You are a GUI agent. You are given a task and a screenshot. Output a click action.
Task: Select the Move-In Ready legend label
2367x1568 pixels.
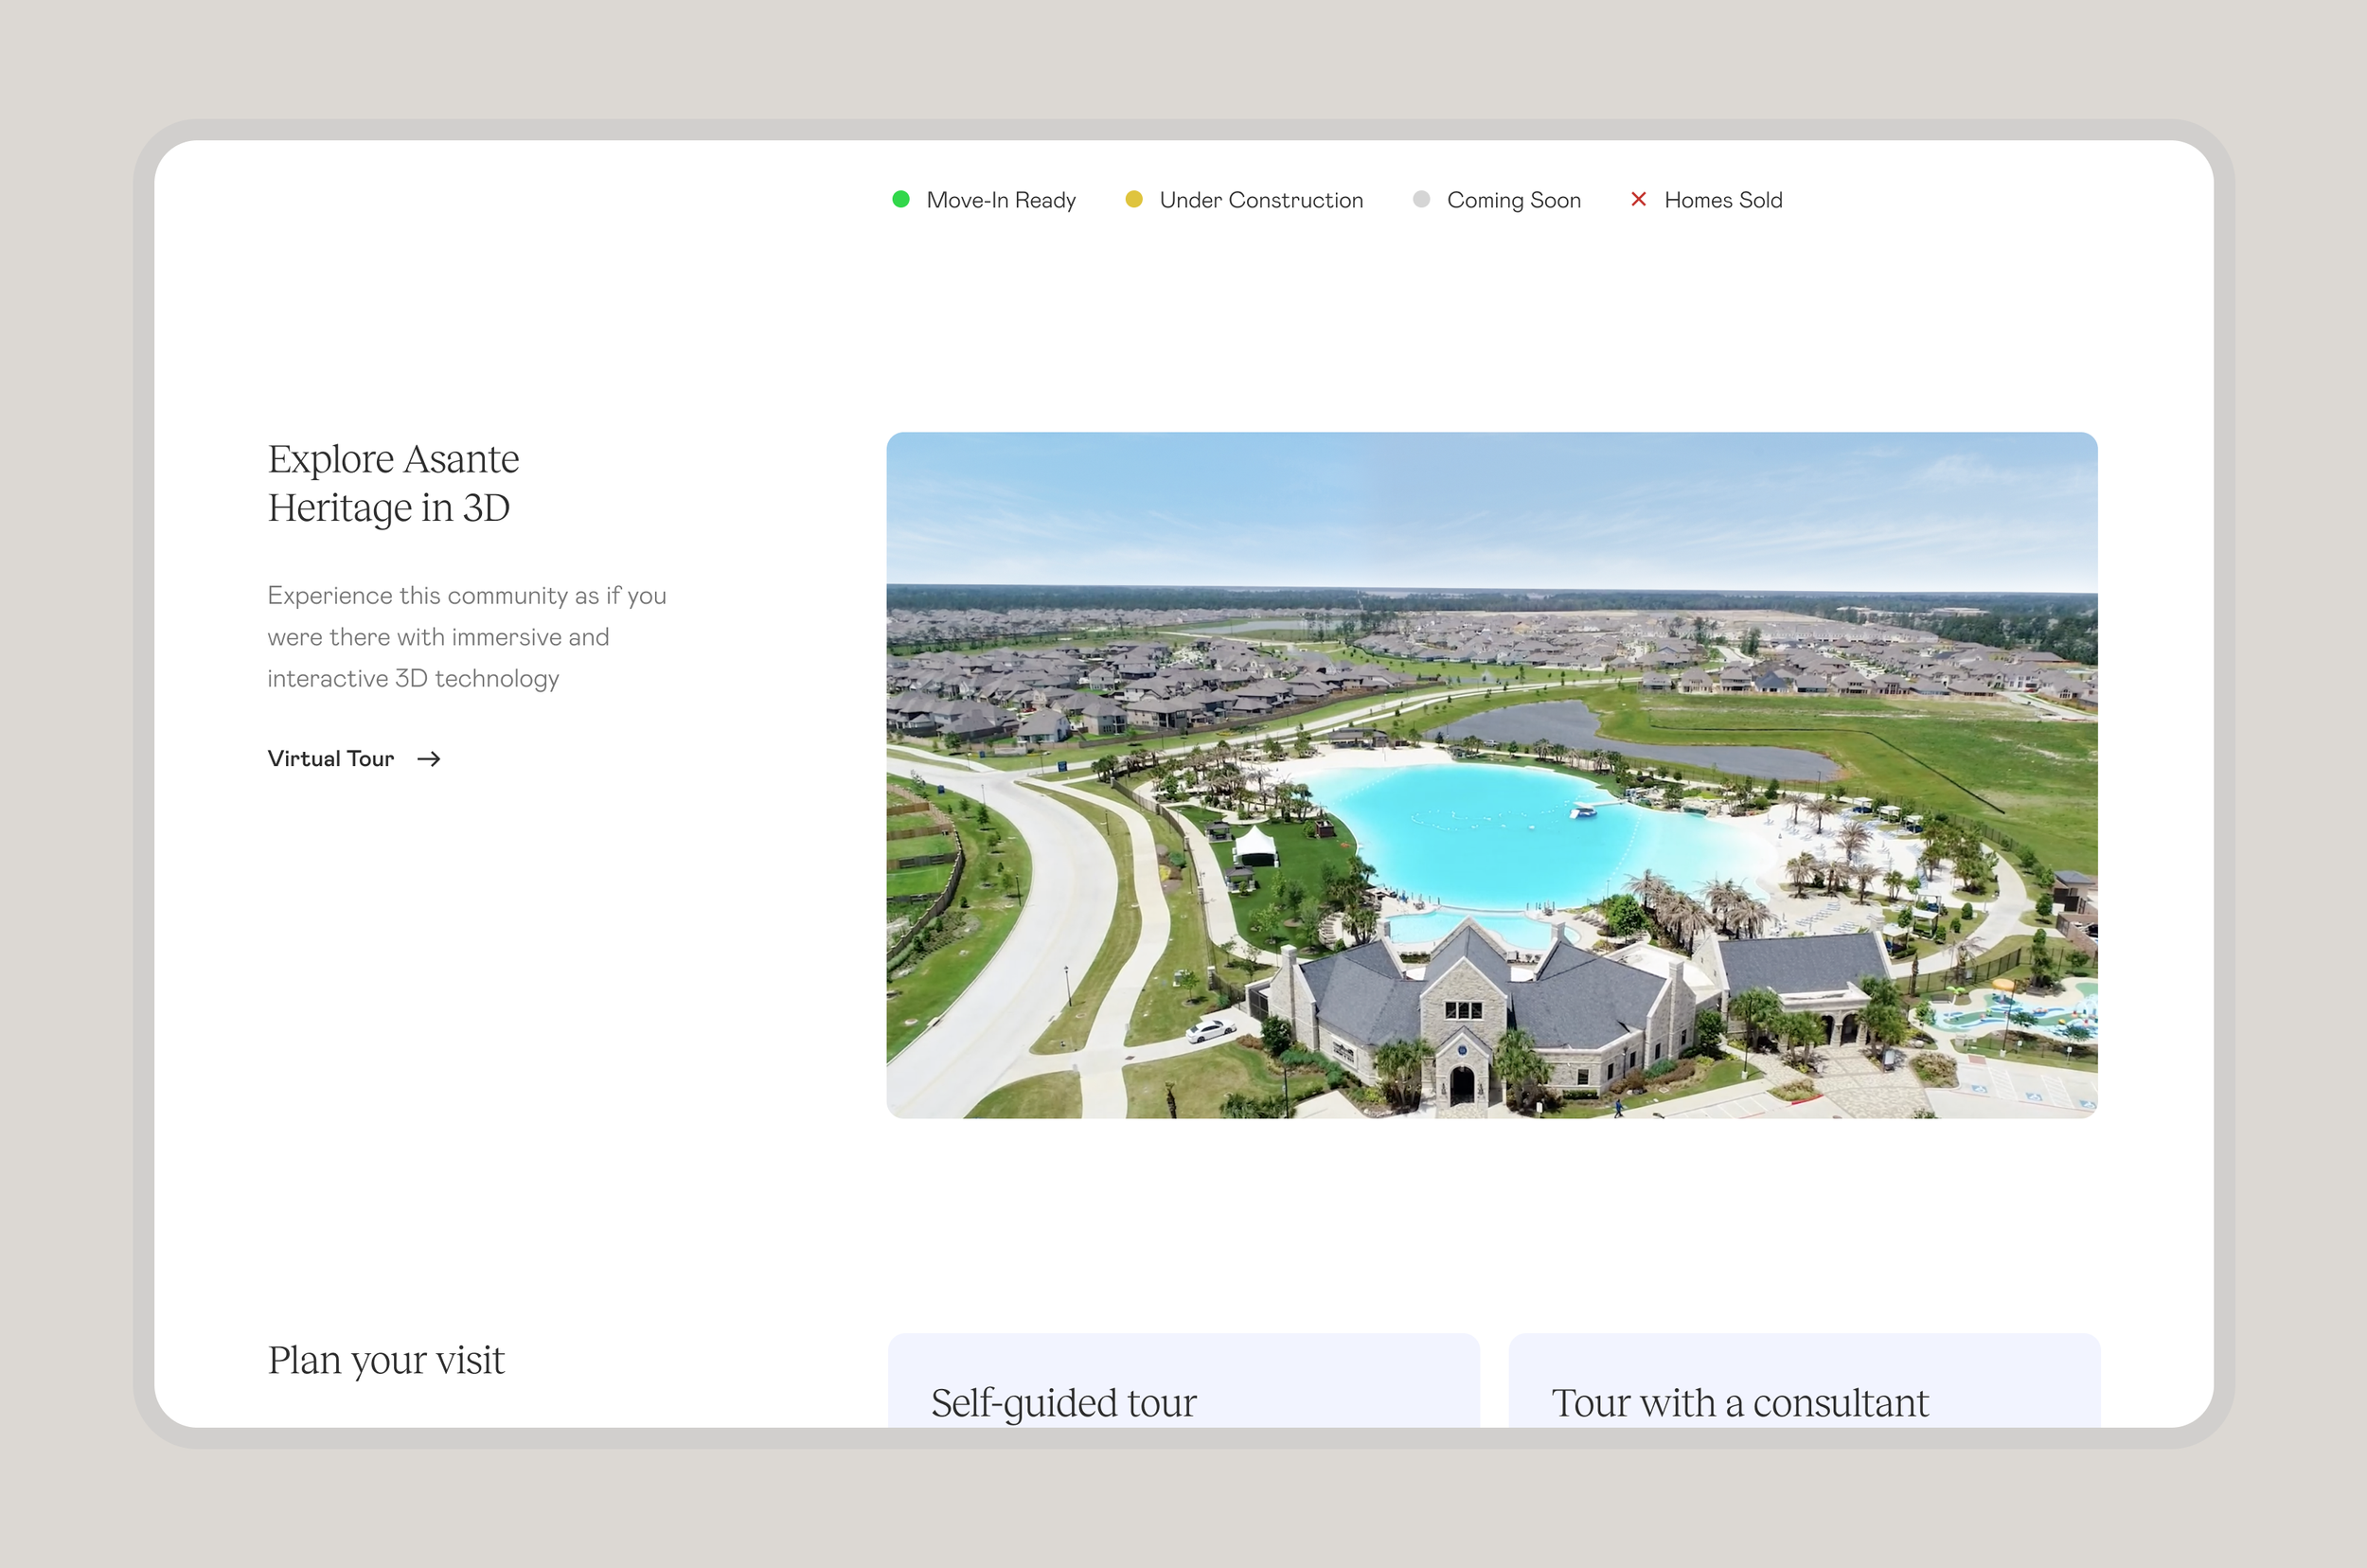click(x=1000, y=200)
